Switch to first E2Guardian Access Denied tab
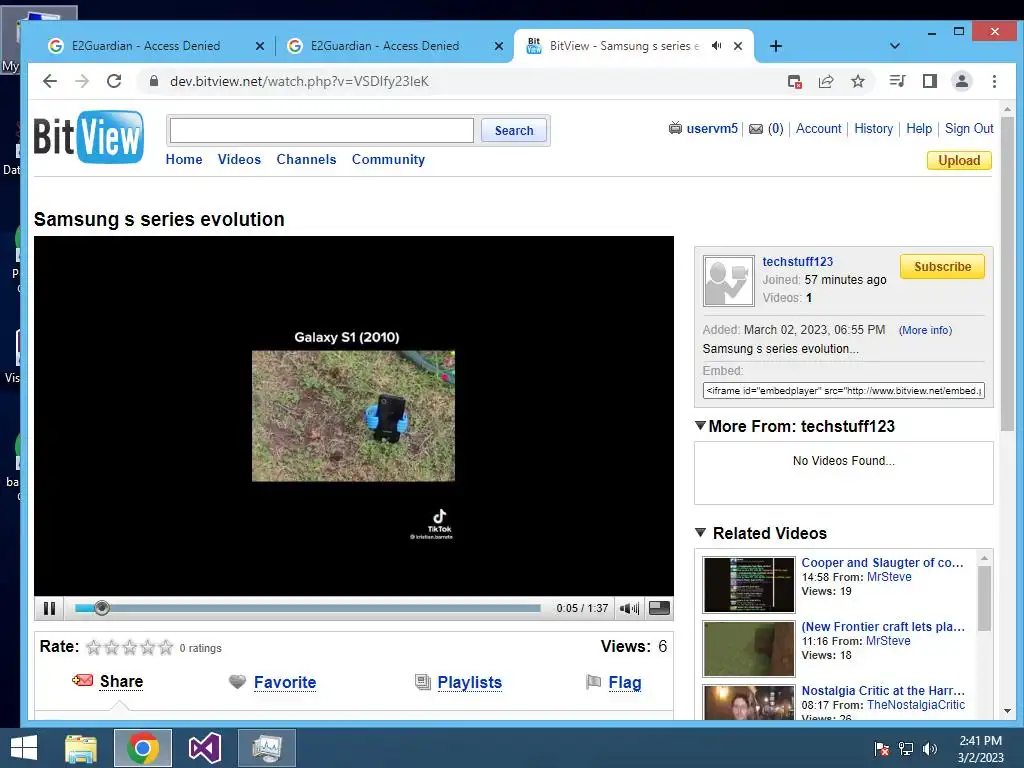The width and height of the screenshot is (1024, 768). coord(147,46)
